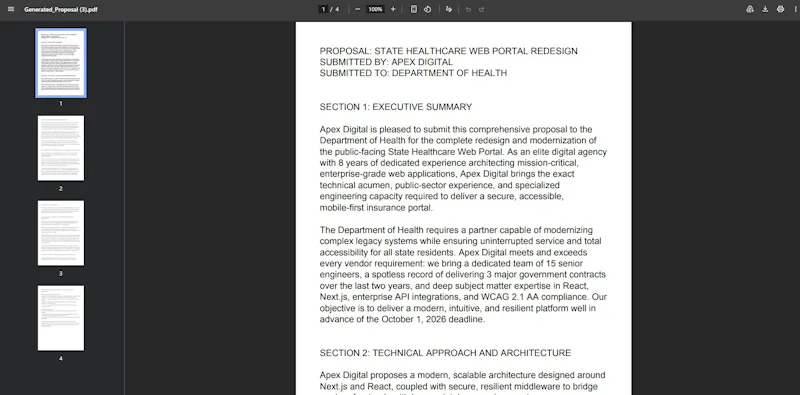Click the line "SUBMITTED TO: DEPARTMENT OF HEALTH"
Image resolution: width=800 pixels, height=395 pixels.
413,73
